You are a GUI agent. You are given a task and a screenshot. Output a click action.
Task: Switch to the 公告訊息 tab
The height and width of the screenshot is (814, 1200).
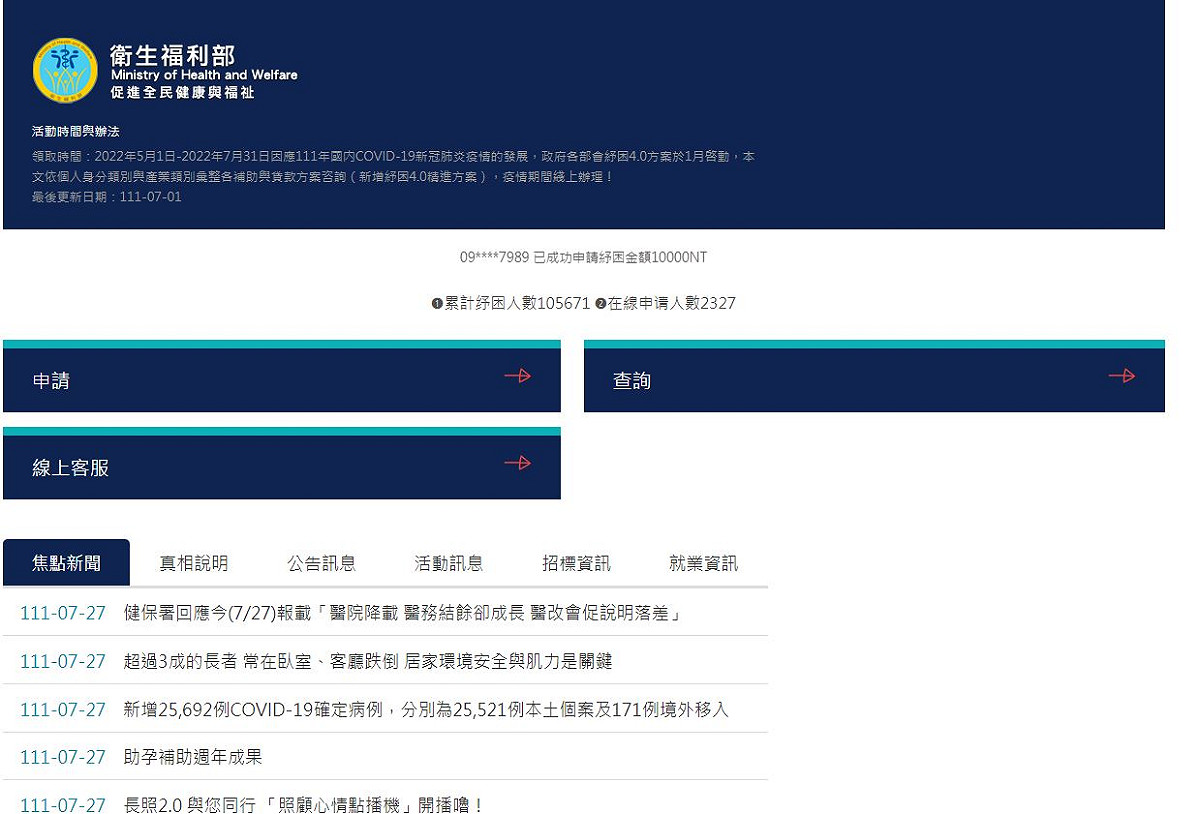(321, 563)
